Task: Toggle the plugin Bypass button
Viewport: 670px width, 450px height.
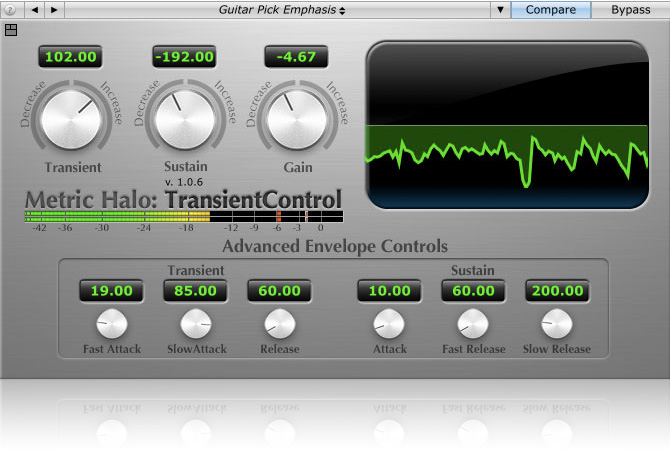Action: (629, 10)
